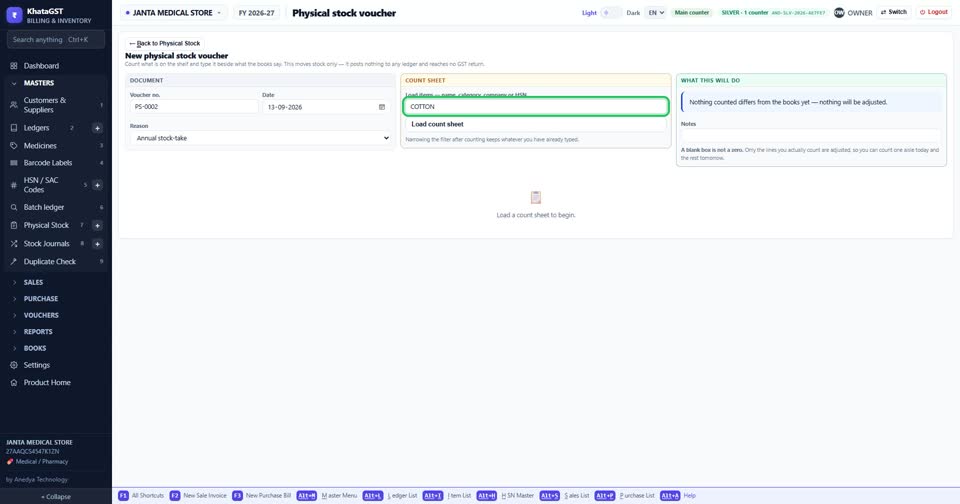Expand the VOUCHERS section
This screenshot has height=504, width=960.
(56, 315)
